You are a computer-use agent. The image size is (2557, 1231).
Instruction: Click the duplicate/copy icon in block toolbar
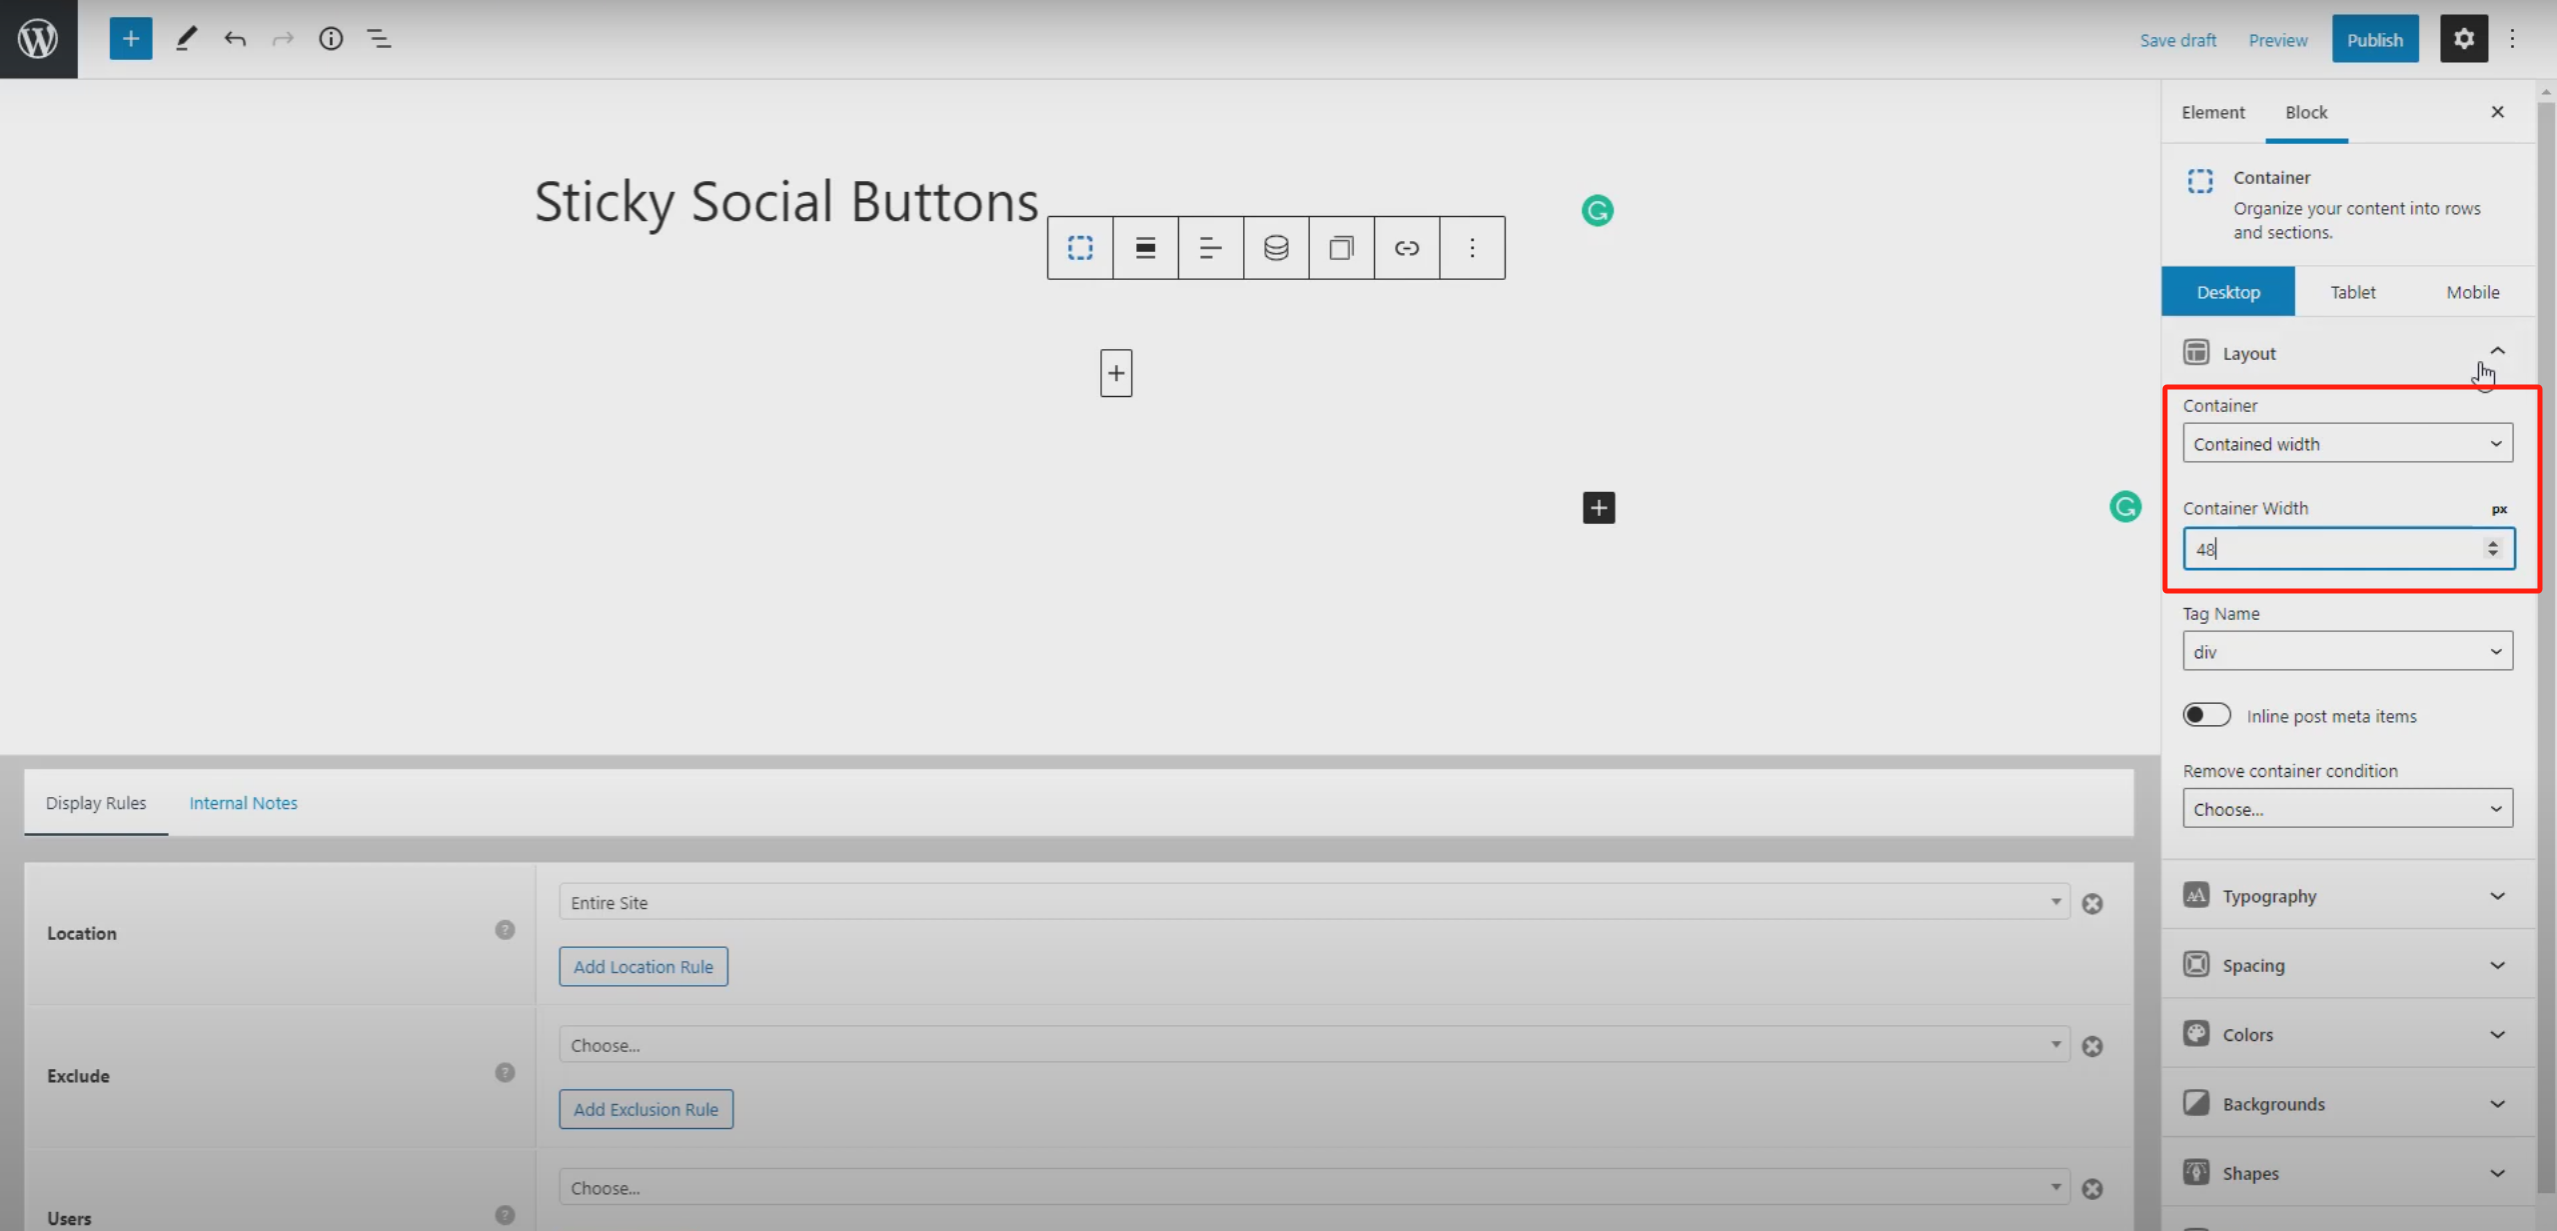(1340, 247)
